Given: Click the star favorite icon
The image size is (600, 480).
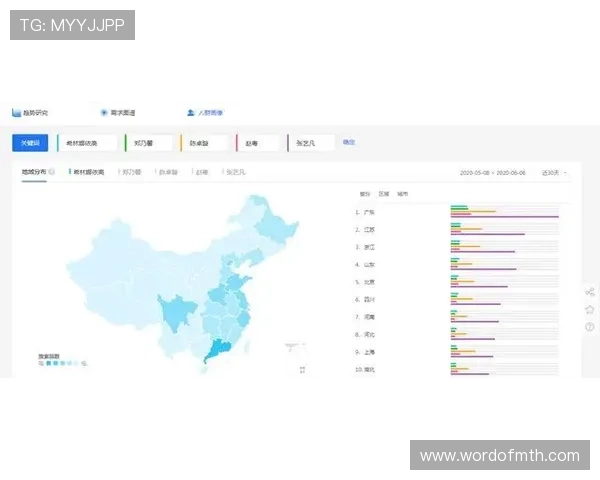Looking at the screenshot, I should [589, 309].
